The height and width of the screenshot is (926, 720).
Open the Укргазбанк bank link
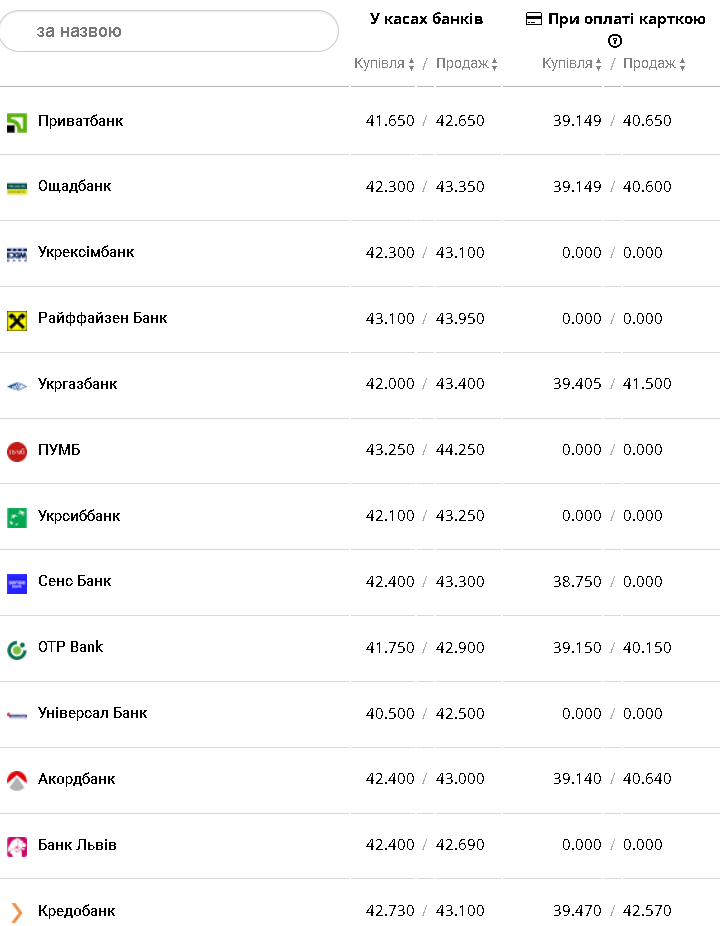pyautogui.click(x=77, y=384)
